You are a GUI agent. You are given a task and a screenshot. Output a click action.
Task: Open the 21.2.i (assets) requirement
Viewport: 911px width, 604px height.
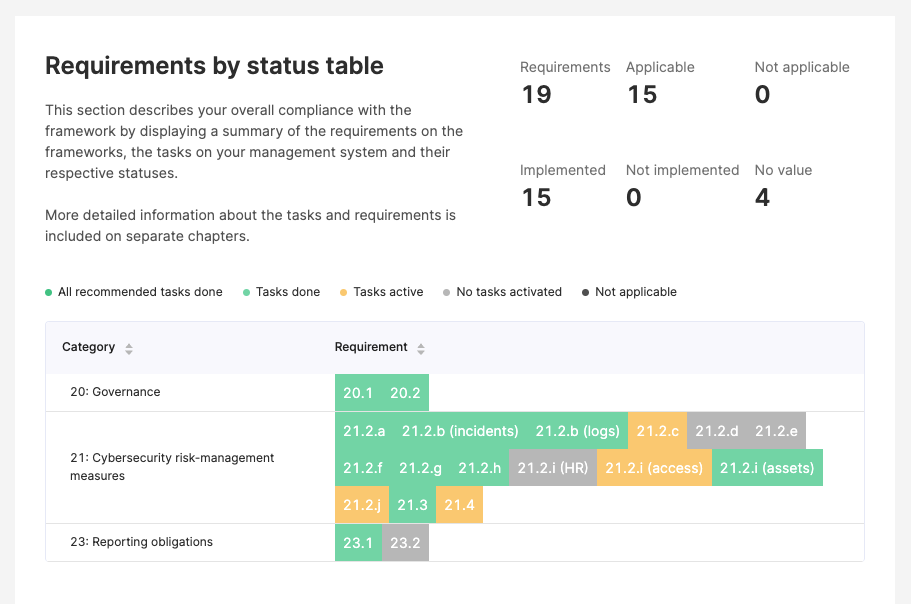click(767, 467)
